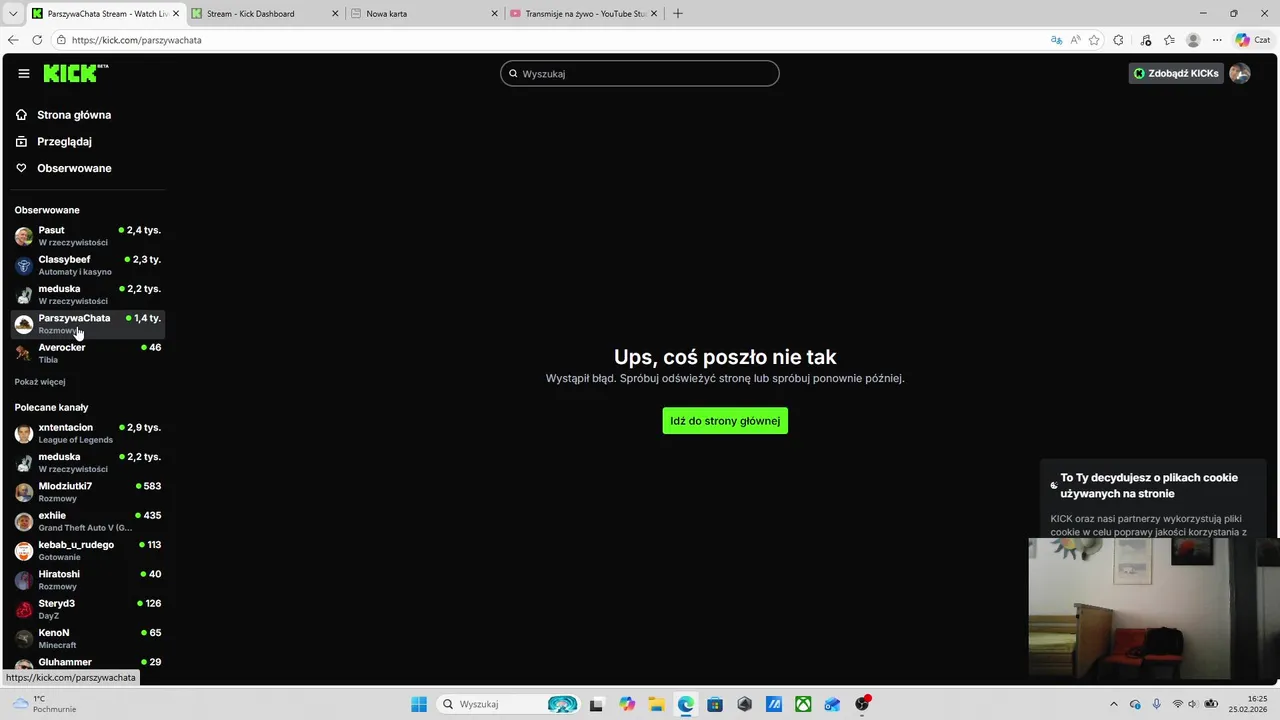This screenshot has height=720, width=1280.
Task: Click the taskbar Wyszukaj search box
Action: point(510,704)
